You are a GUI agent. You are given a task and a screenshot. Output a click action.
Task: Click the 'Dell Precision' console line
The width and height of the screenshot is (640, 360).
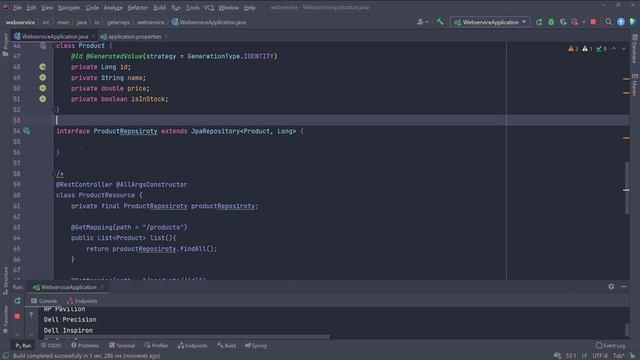coord(70,320)
